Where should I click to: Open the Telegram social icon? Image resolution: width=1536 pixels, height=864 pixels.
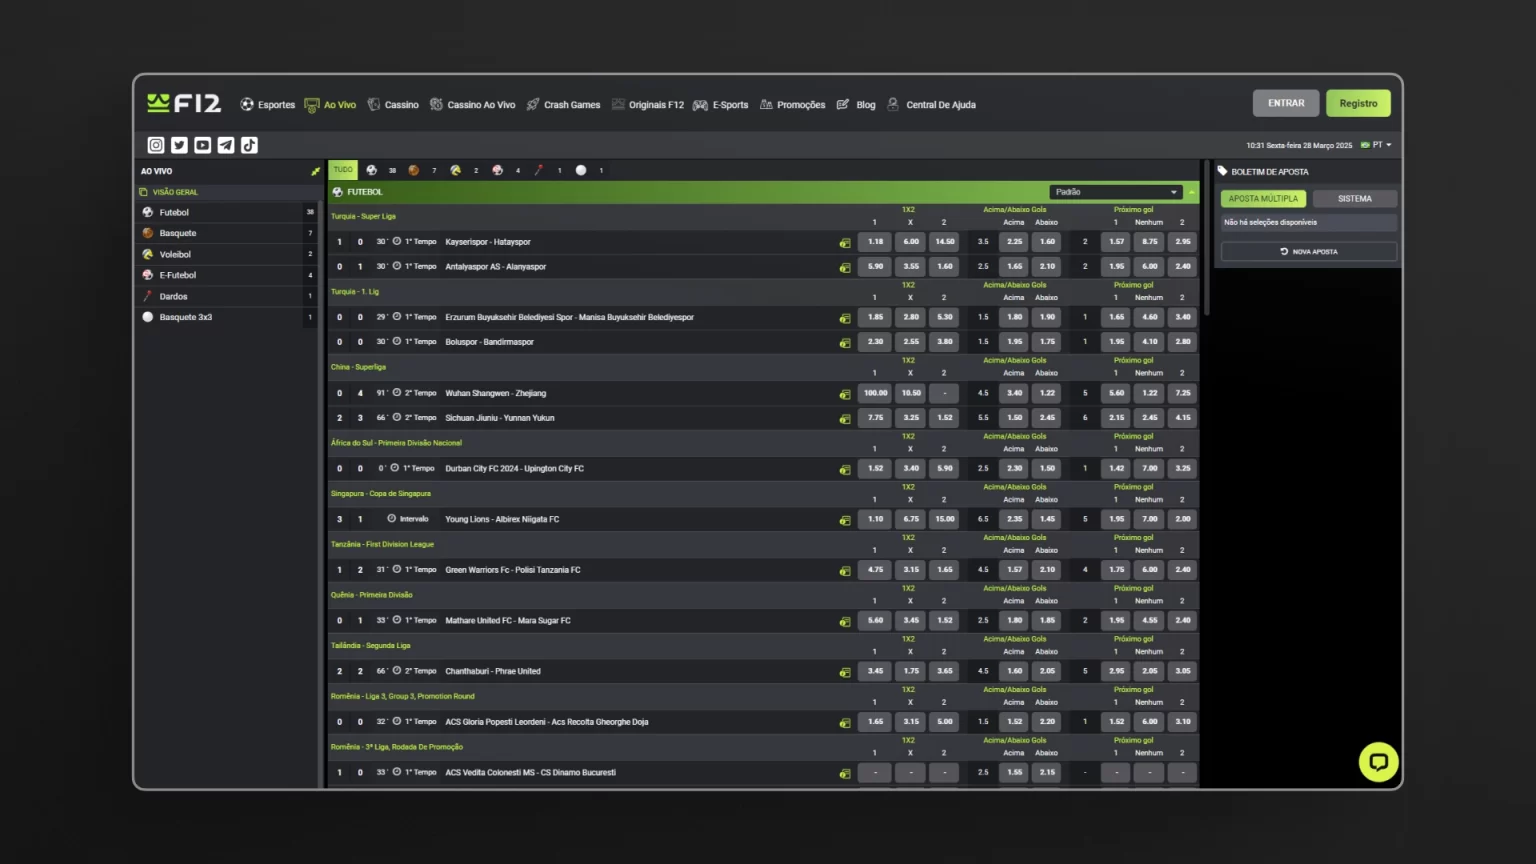[x=226, y=145]
